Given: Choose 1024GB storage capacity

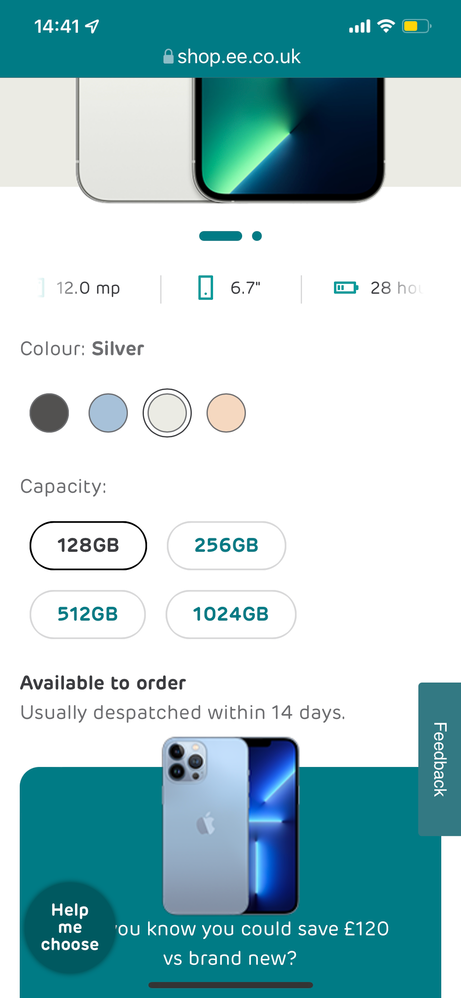Looking at the screenshot, I should pos(230,614).
